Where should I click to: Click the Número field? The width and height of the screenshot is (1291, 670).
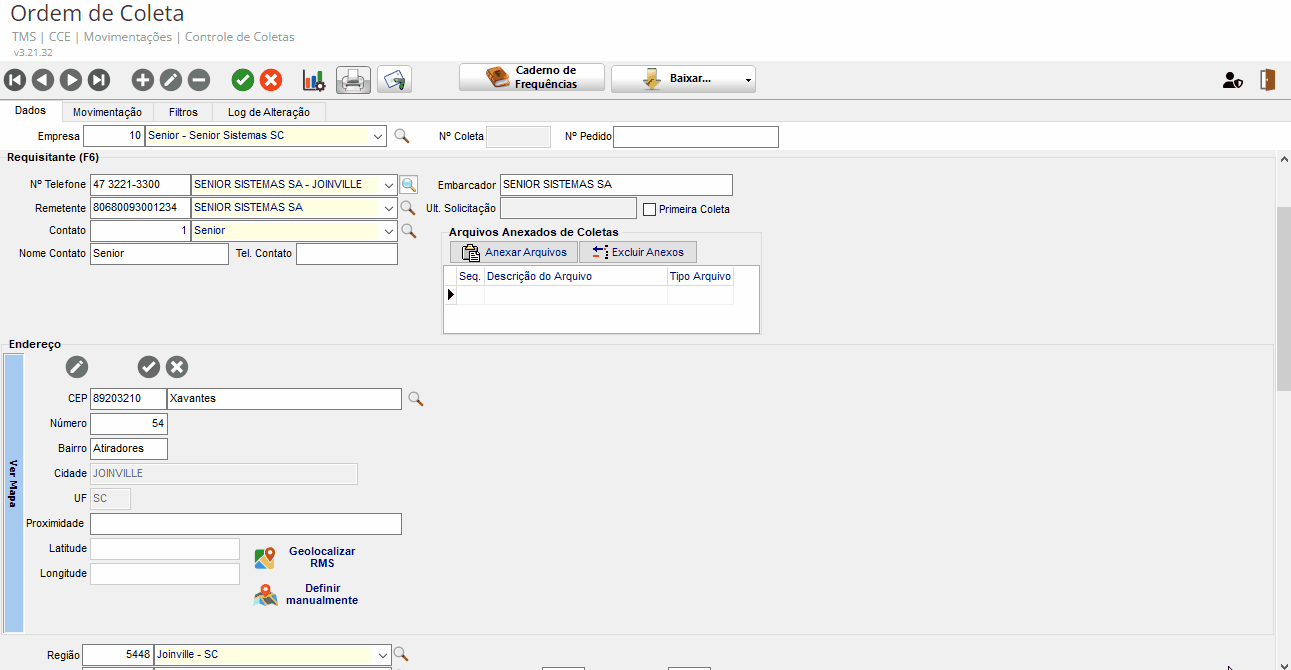point(128,424)
